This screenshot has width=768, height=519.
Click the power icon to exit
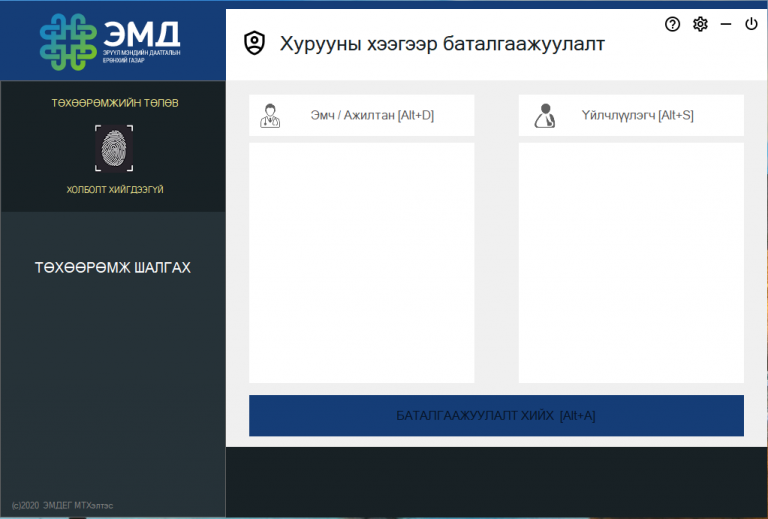point(751,24)
